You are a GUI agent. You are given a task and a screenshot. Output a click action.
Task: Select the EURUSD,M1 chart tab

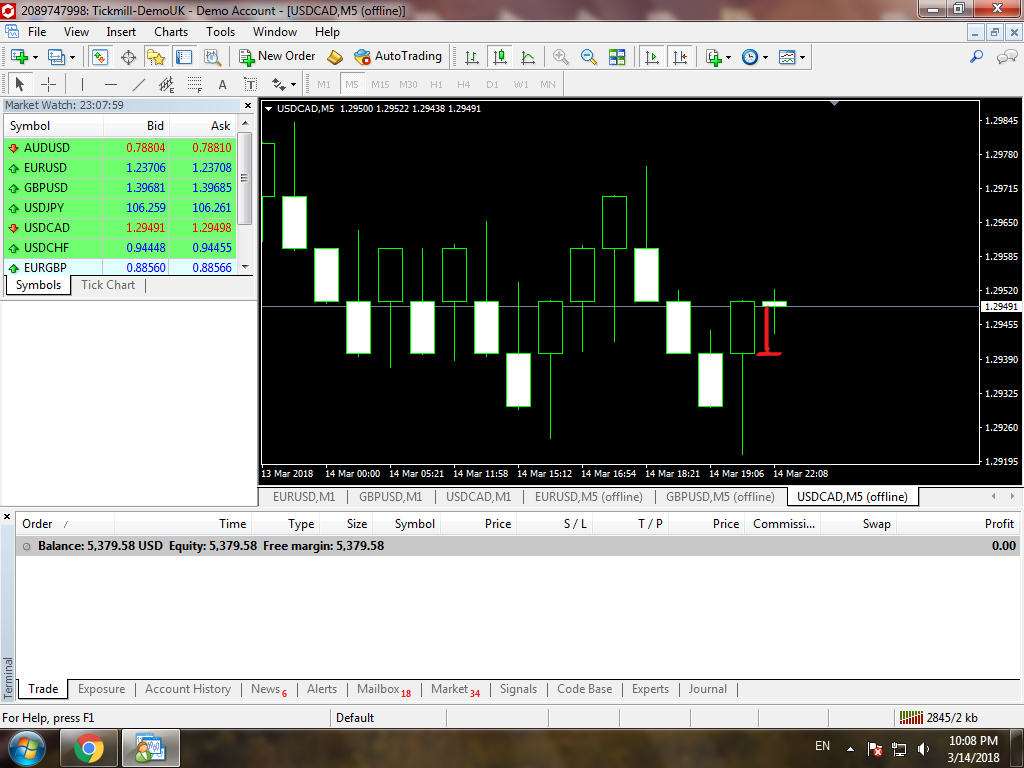point(304,497)
